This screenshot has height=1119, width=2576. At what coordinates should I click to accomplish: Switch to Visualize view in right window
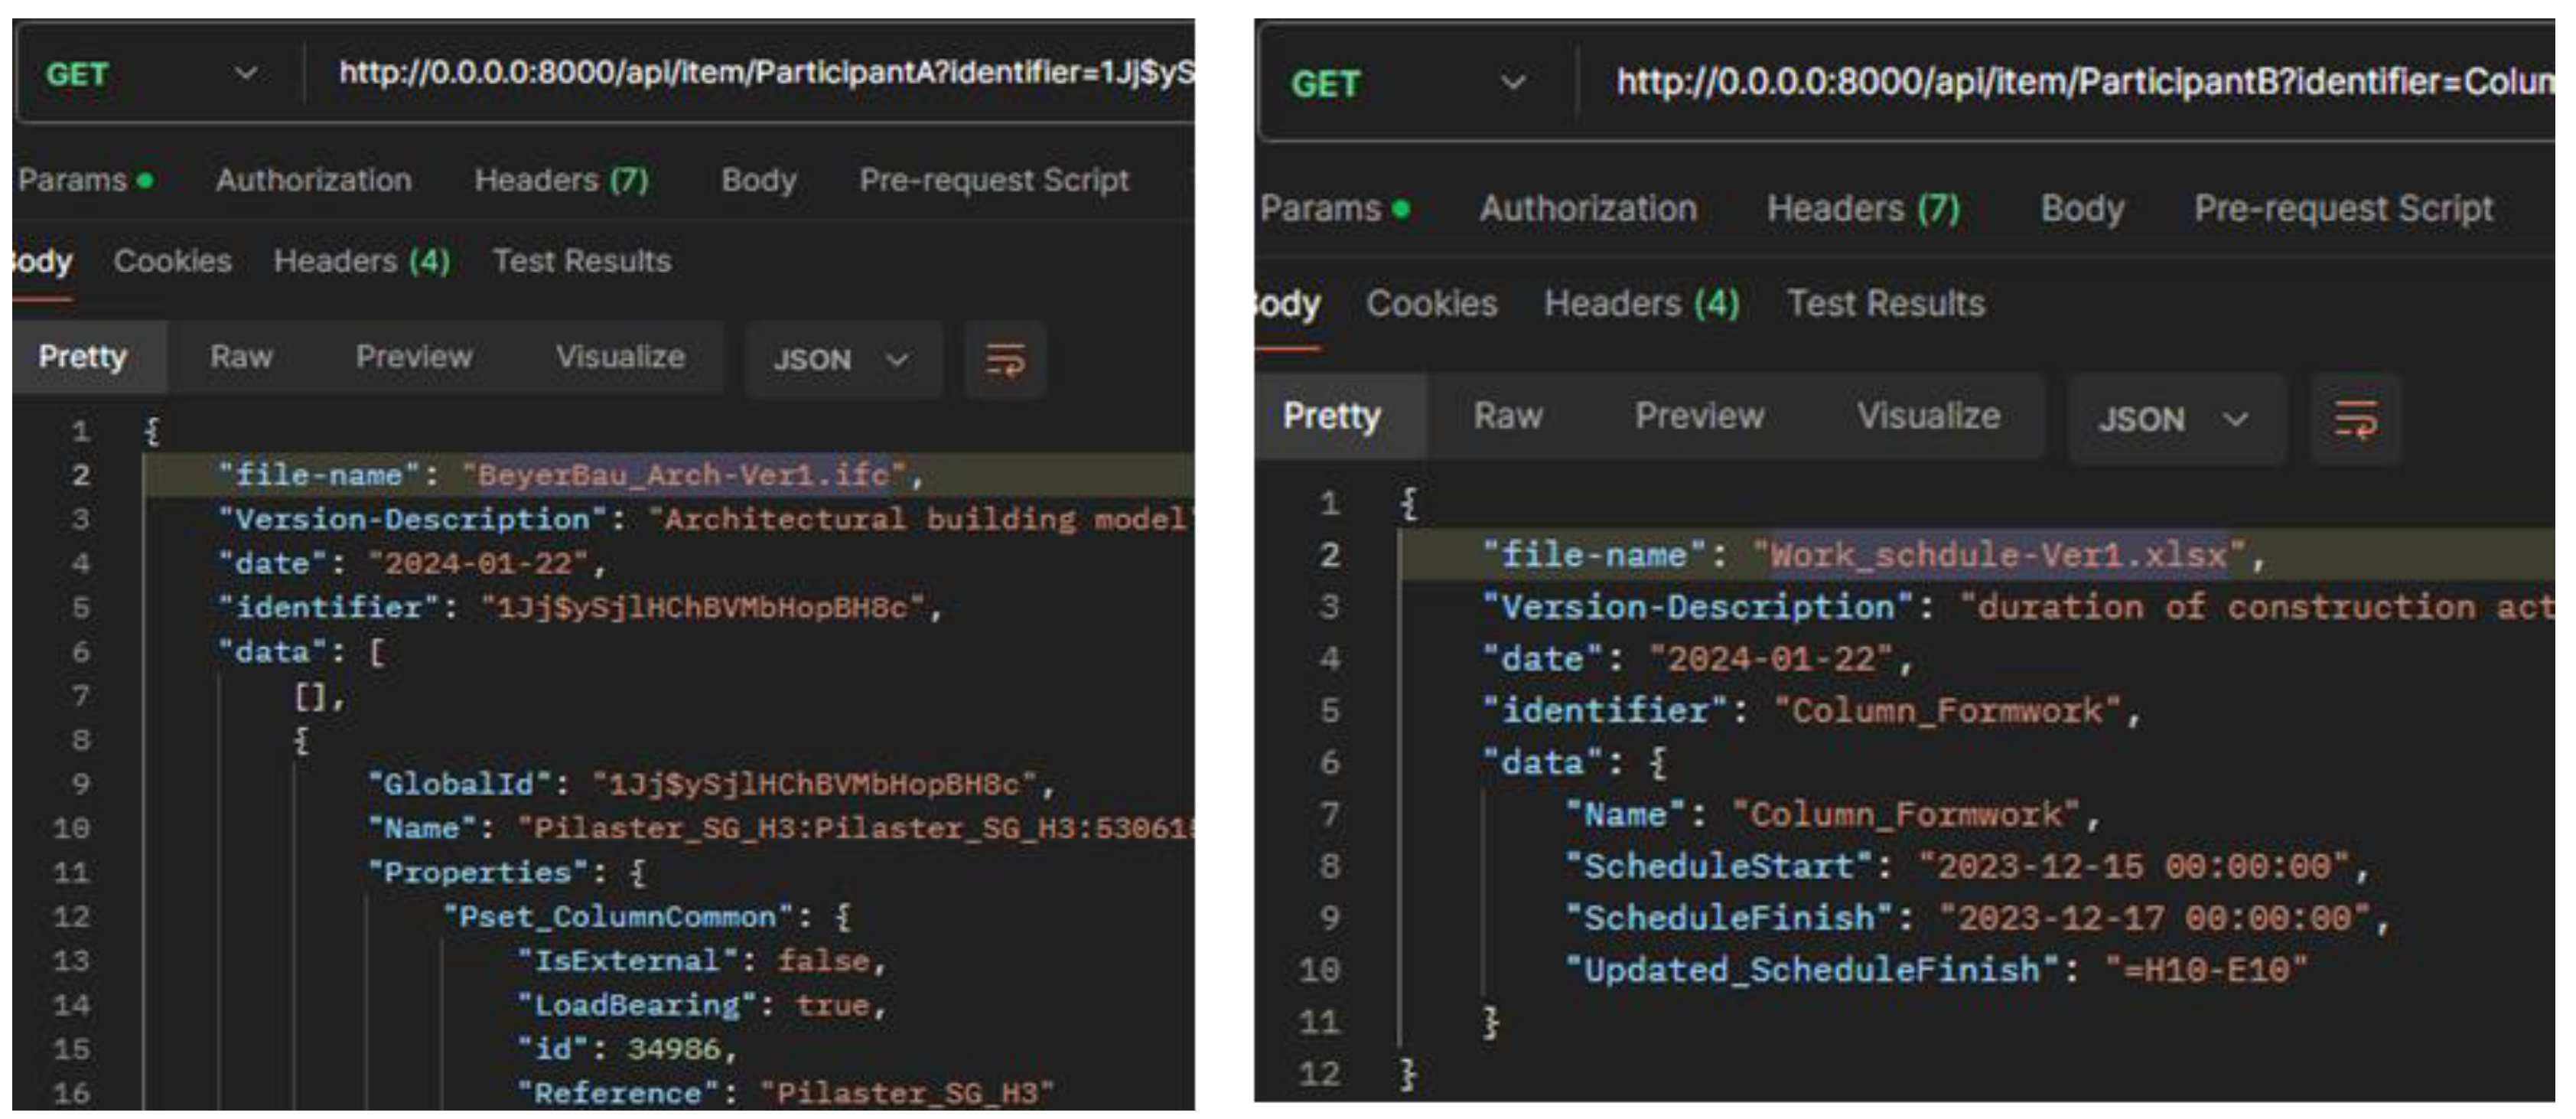[1928, 416]
